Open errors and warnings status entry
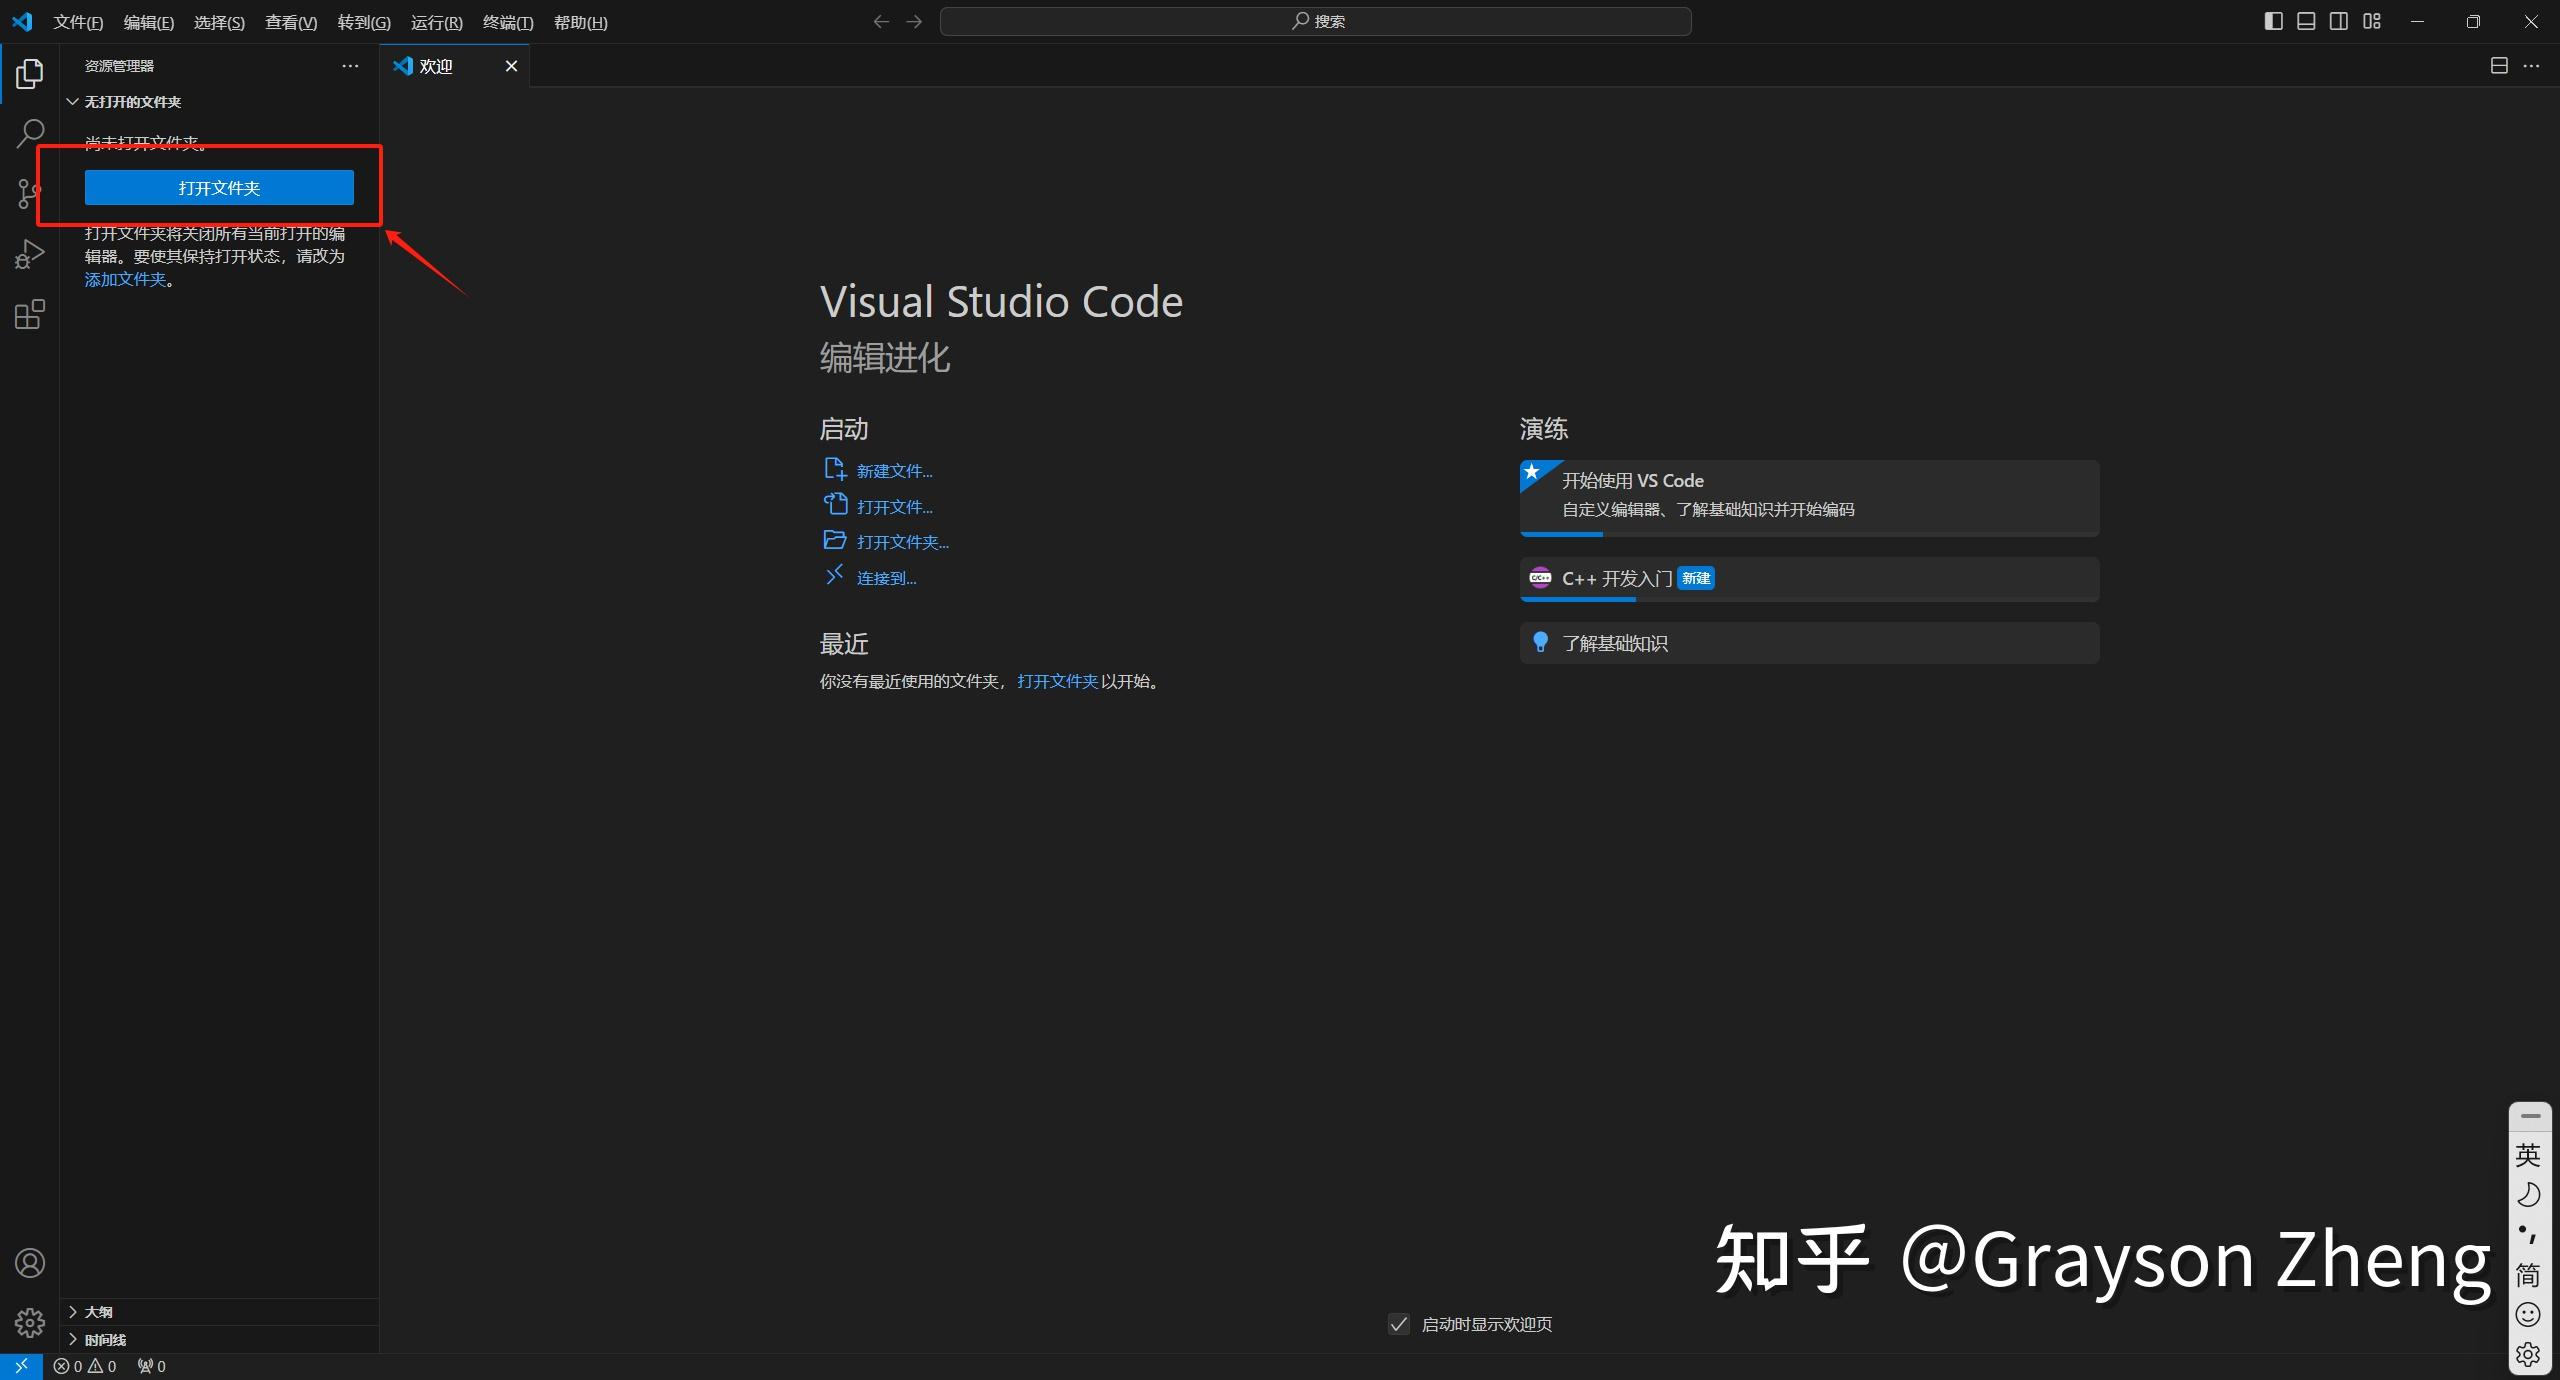 85,1366
